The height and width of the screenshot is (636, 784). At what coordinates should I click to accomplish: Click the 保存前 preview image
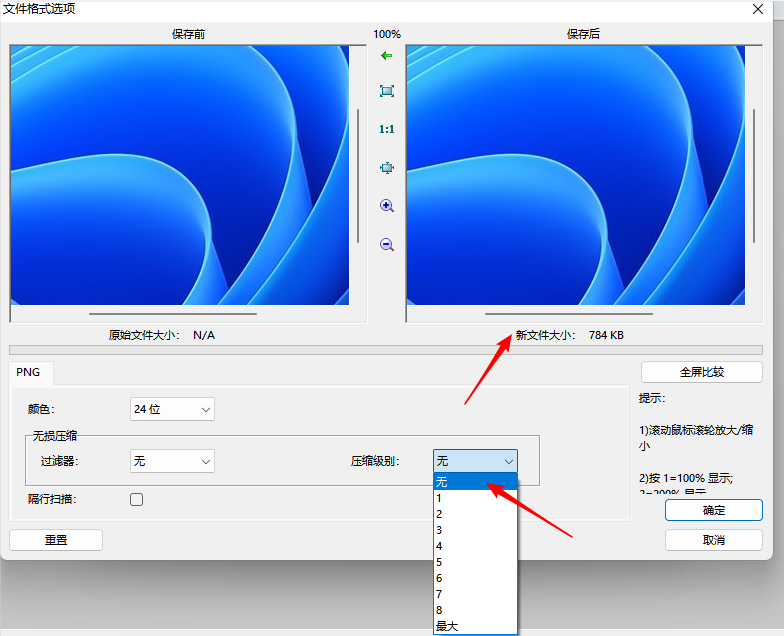click(180, 176)
